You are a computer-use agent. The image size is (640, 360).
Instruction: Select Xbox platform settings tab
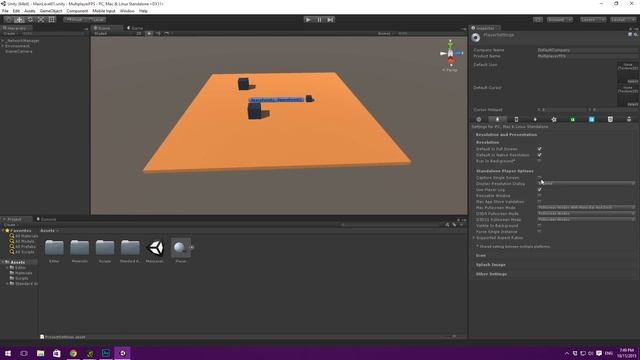point(573,120)
